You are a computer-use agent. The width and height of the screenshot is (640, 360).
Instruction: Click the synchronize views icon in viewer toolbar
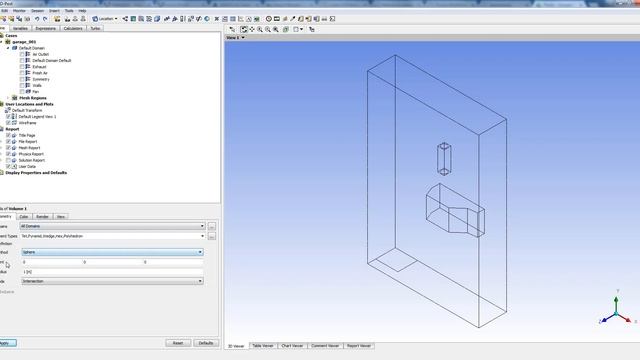[311, 29]
